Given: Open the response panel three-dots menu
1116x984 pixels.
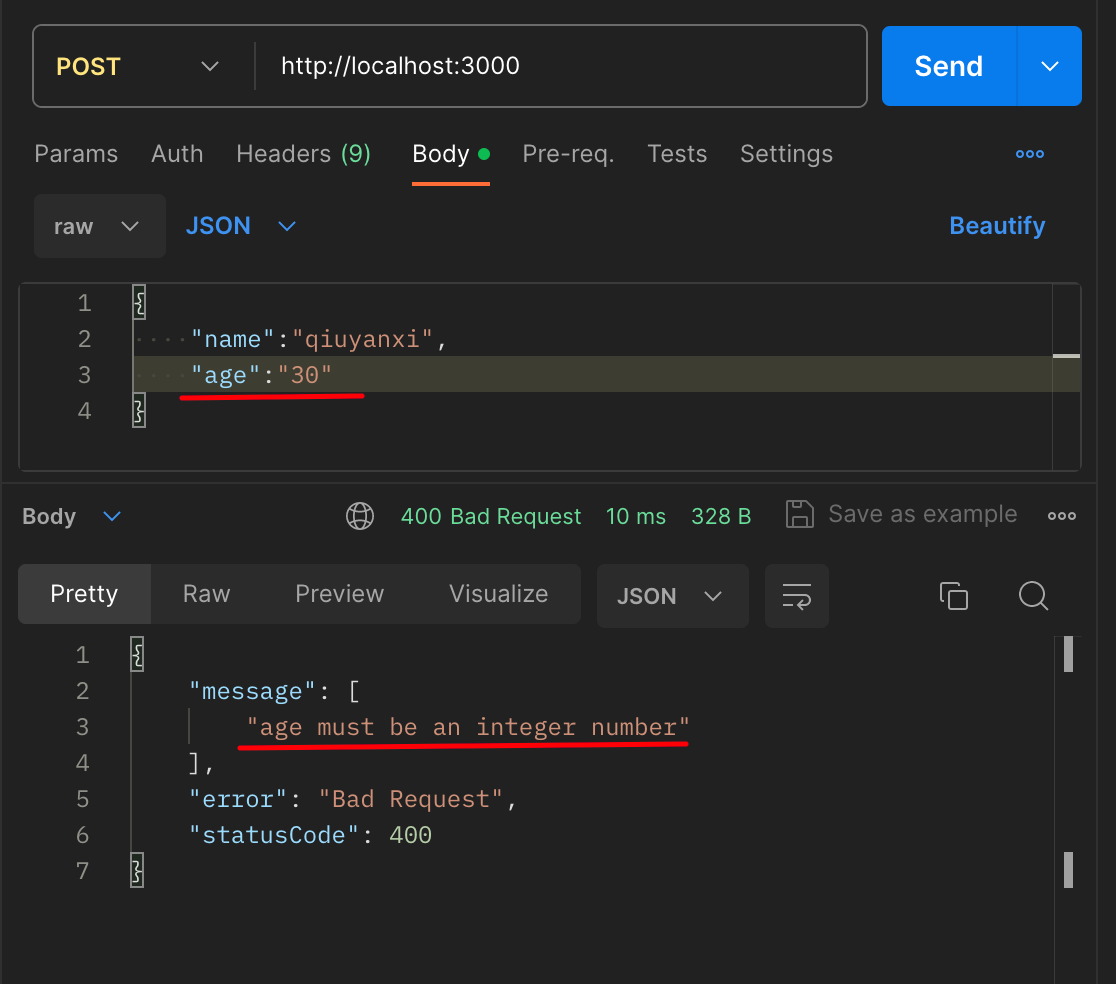Looking at the screenshot, I should pos(1061,516).
